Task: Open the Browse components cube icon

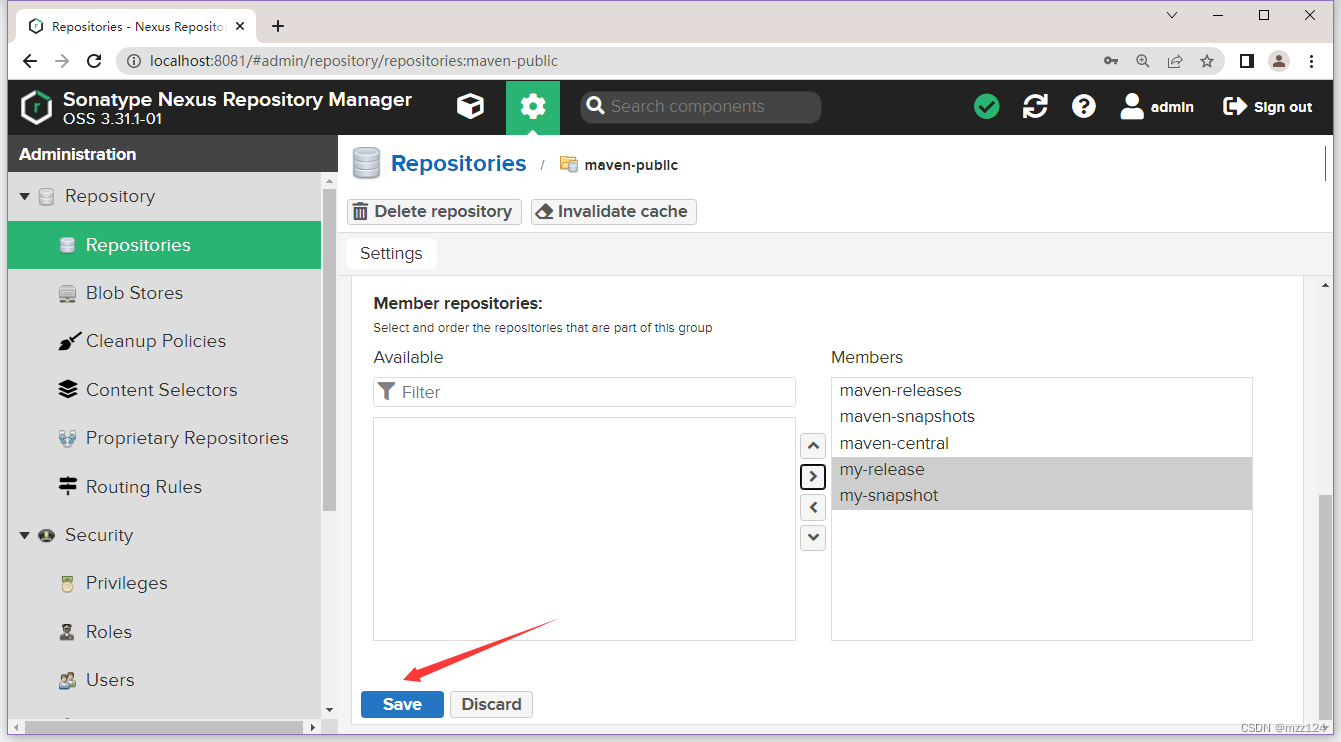Action: click(x=470, y=107)
